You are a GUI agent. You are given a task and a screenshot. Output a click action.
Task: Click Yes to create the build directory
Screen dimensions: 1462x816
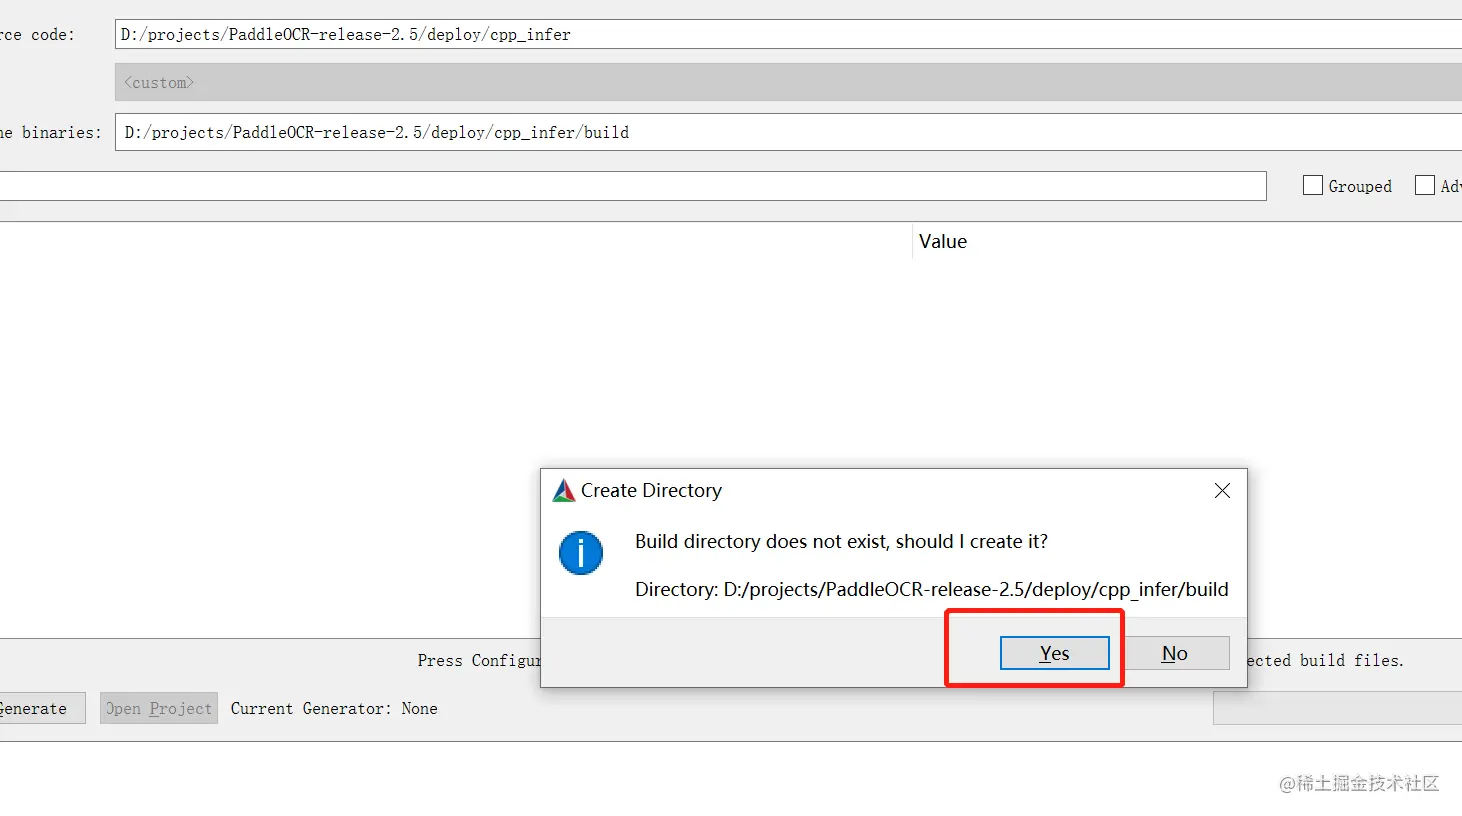pyautogui.click(x=1054, y=652)
